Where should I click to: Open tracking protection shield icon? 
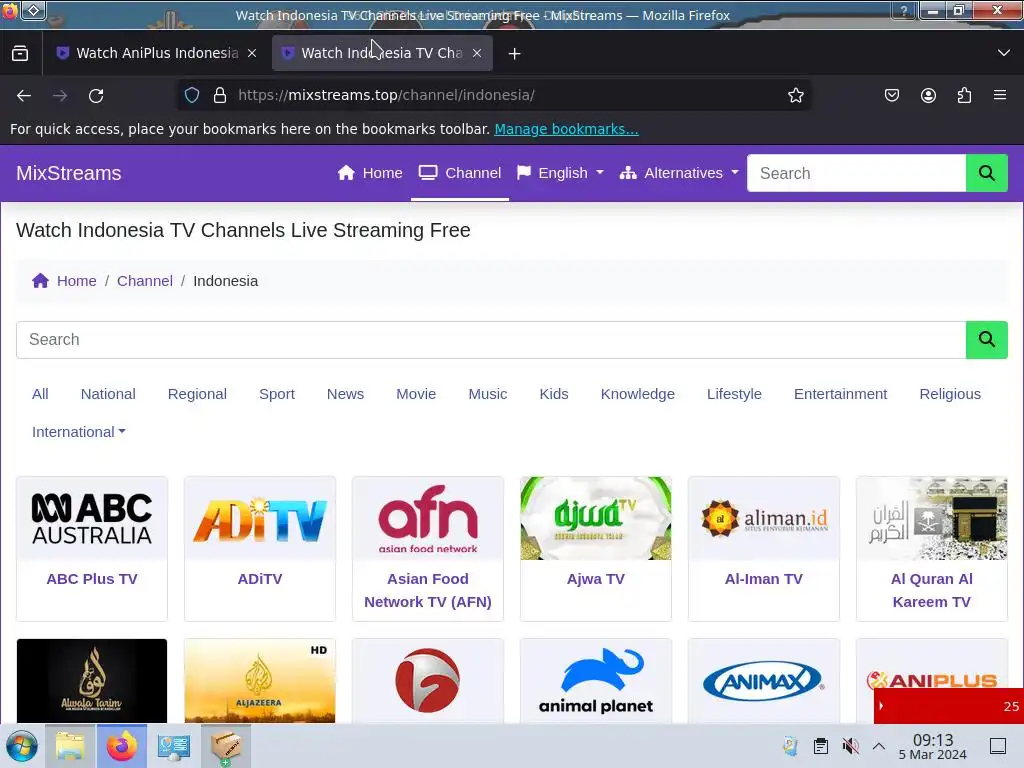[x=191, y=95]
